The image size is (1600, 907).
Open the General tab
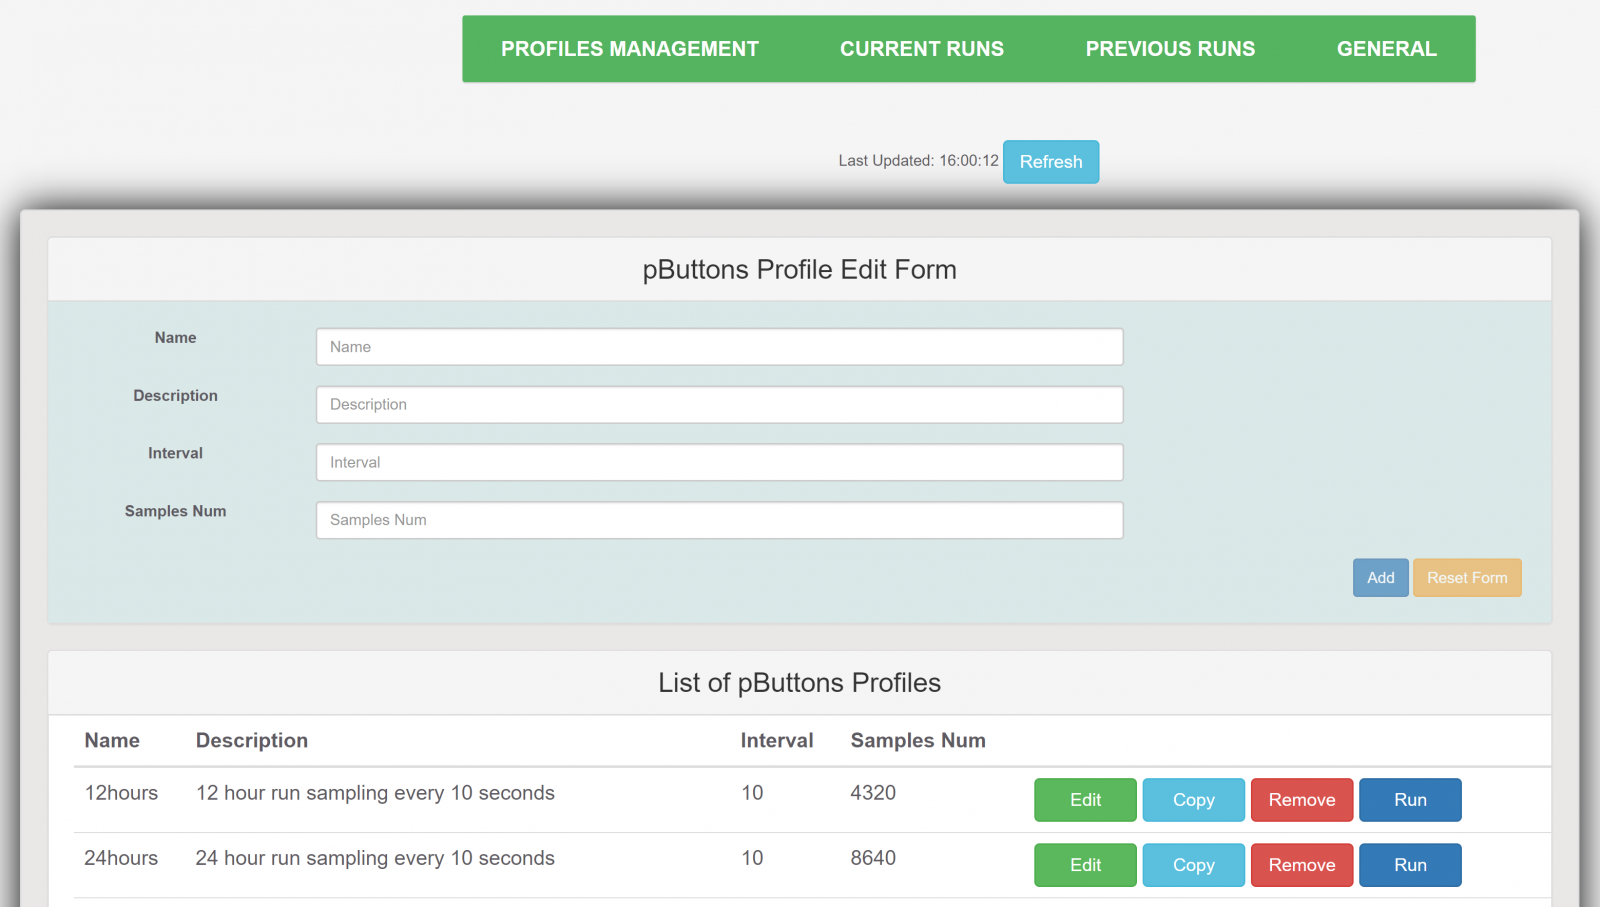(x=1386, y=49)
